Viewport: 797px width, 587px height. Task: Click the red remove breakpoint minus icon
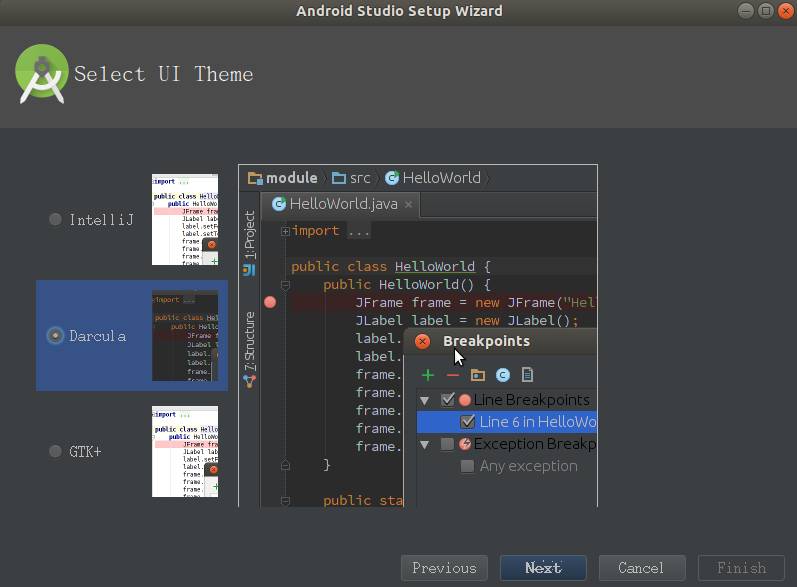pos(452,376)
